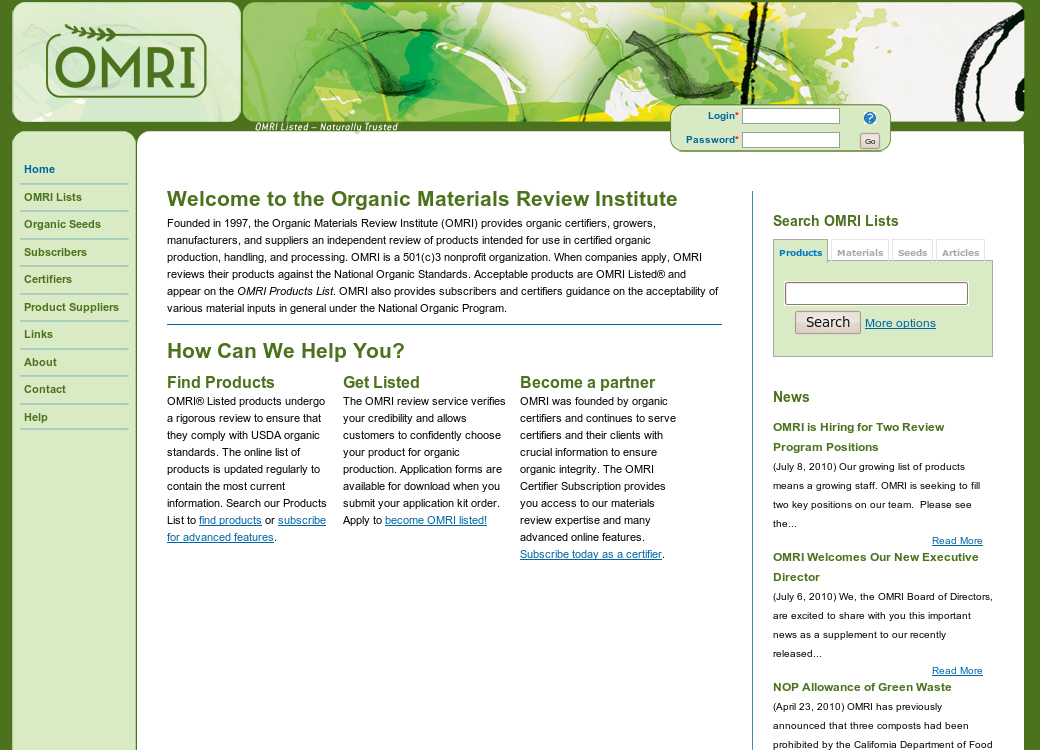Click the Find Products heading
This screenshot has width=1040, height=750.
(x=220, y=383)
